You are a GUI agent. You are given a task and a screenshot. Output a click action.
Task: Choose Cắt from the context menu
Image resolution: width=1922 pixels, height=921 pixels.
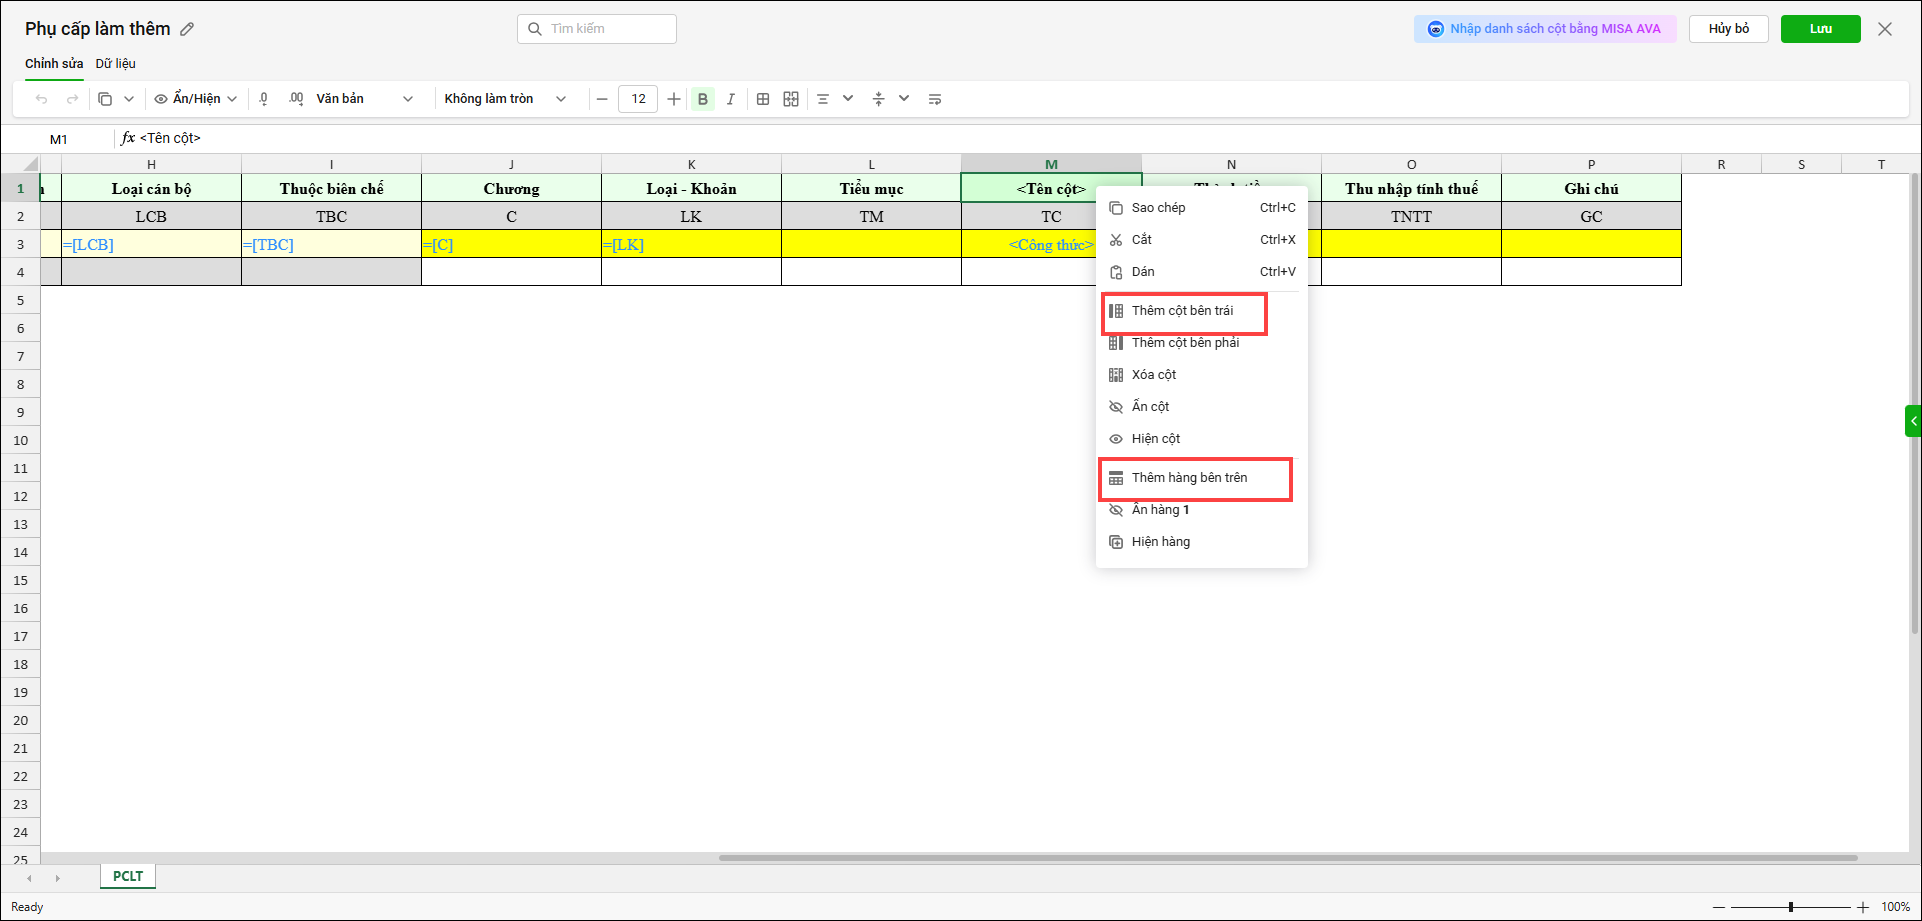(1202, 240)
